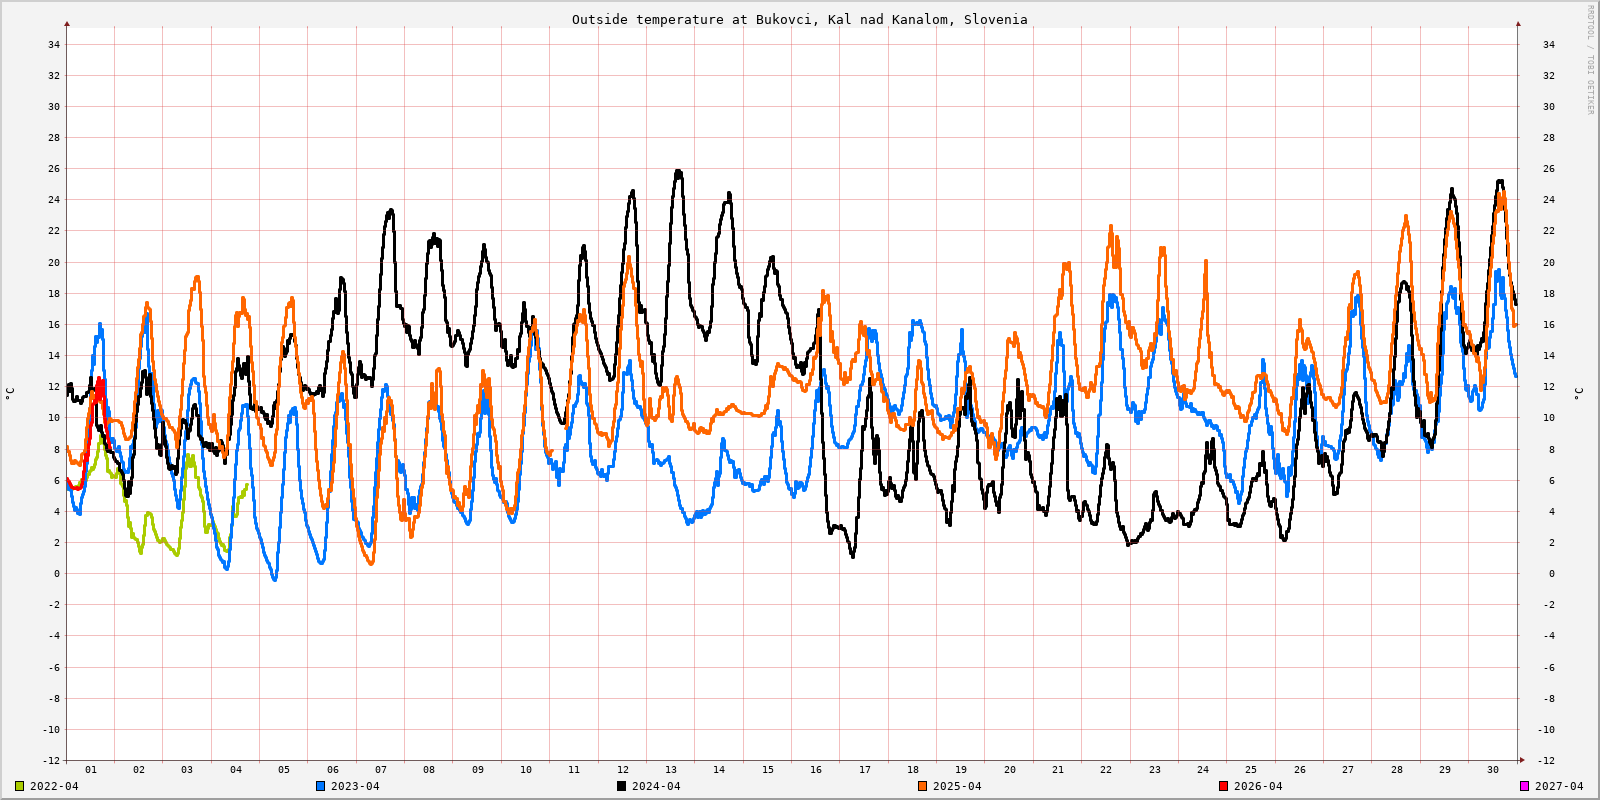This screenshot has height=800, width=1600.
Task: Select the 2024-04 legend text label
Action: click(656, 786)
